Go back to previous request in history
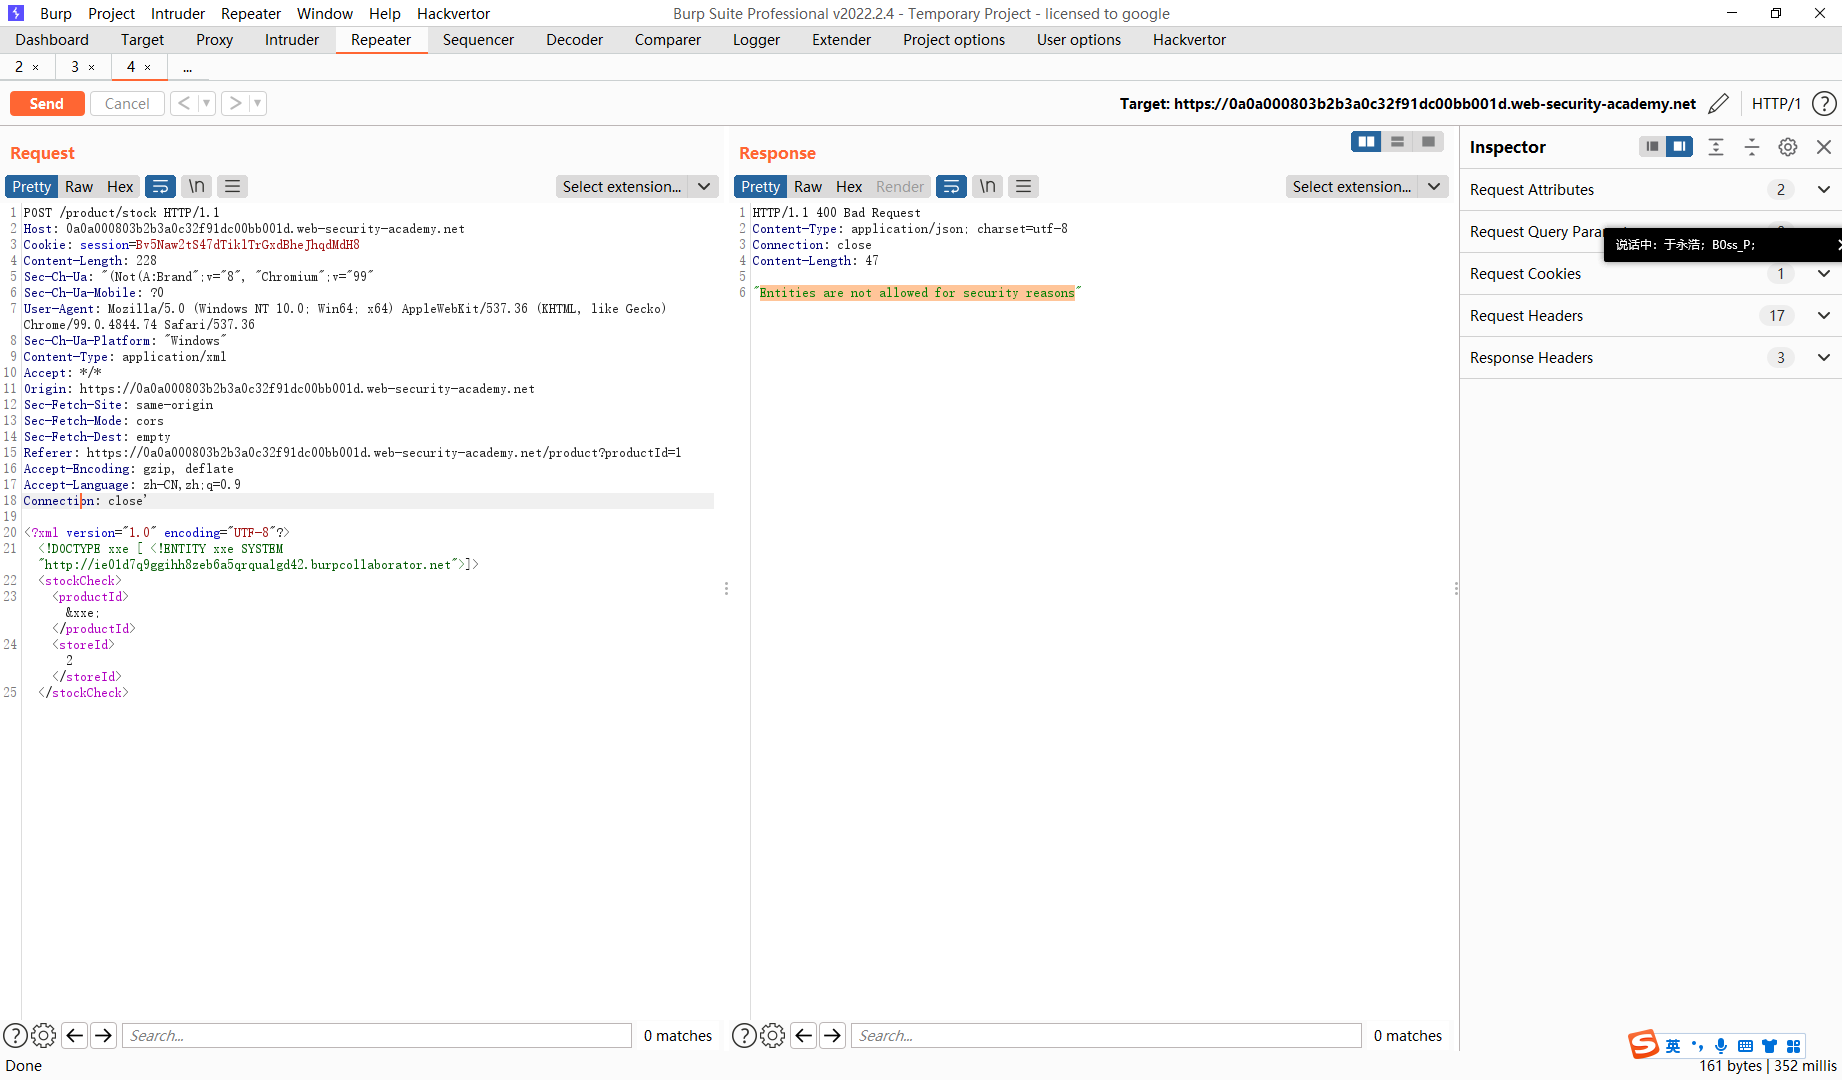Screen dimensions: 1842x1080 click(184, 103)
